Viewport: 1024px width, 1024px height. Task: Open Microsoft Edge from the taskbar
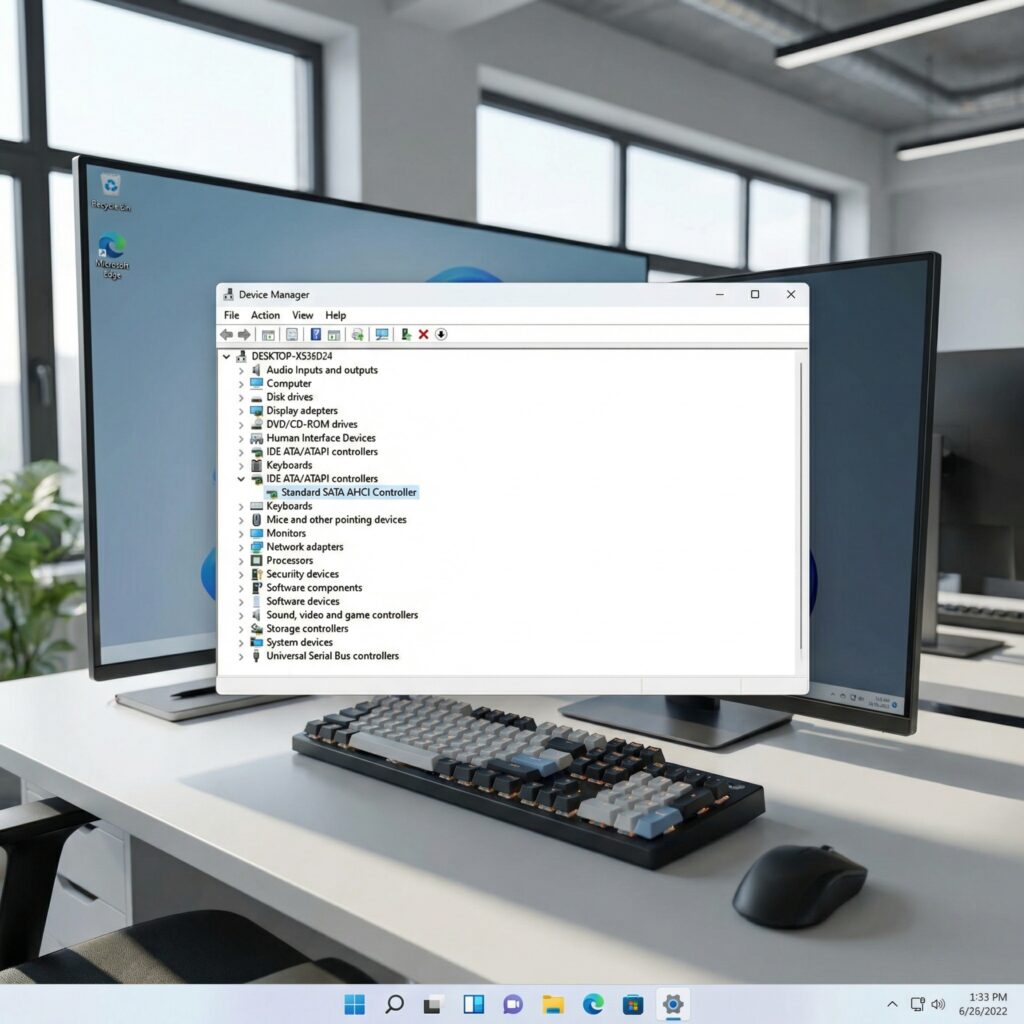(593, 1004)
